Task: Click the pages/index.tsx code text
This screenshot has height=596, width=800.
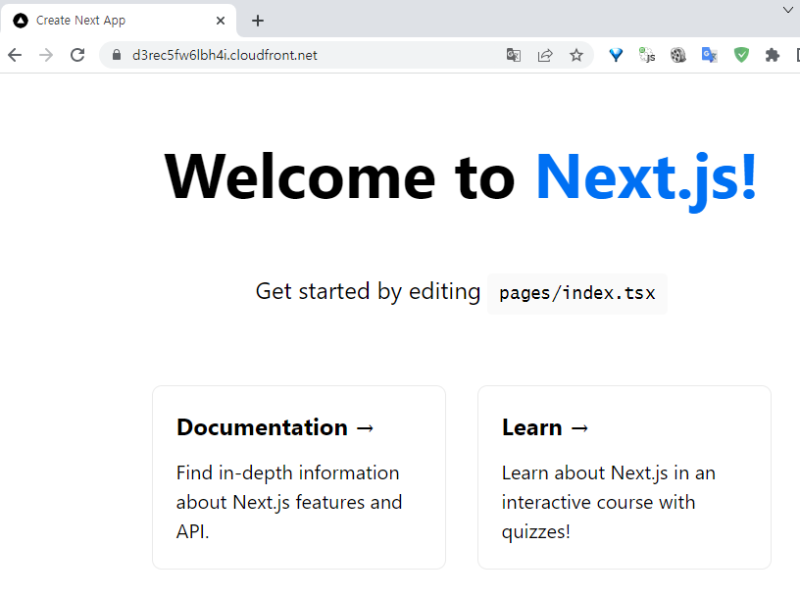Action: (x=577, y=293)
